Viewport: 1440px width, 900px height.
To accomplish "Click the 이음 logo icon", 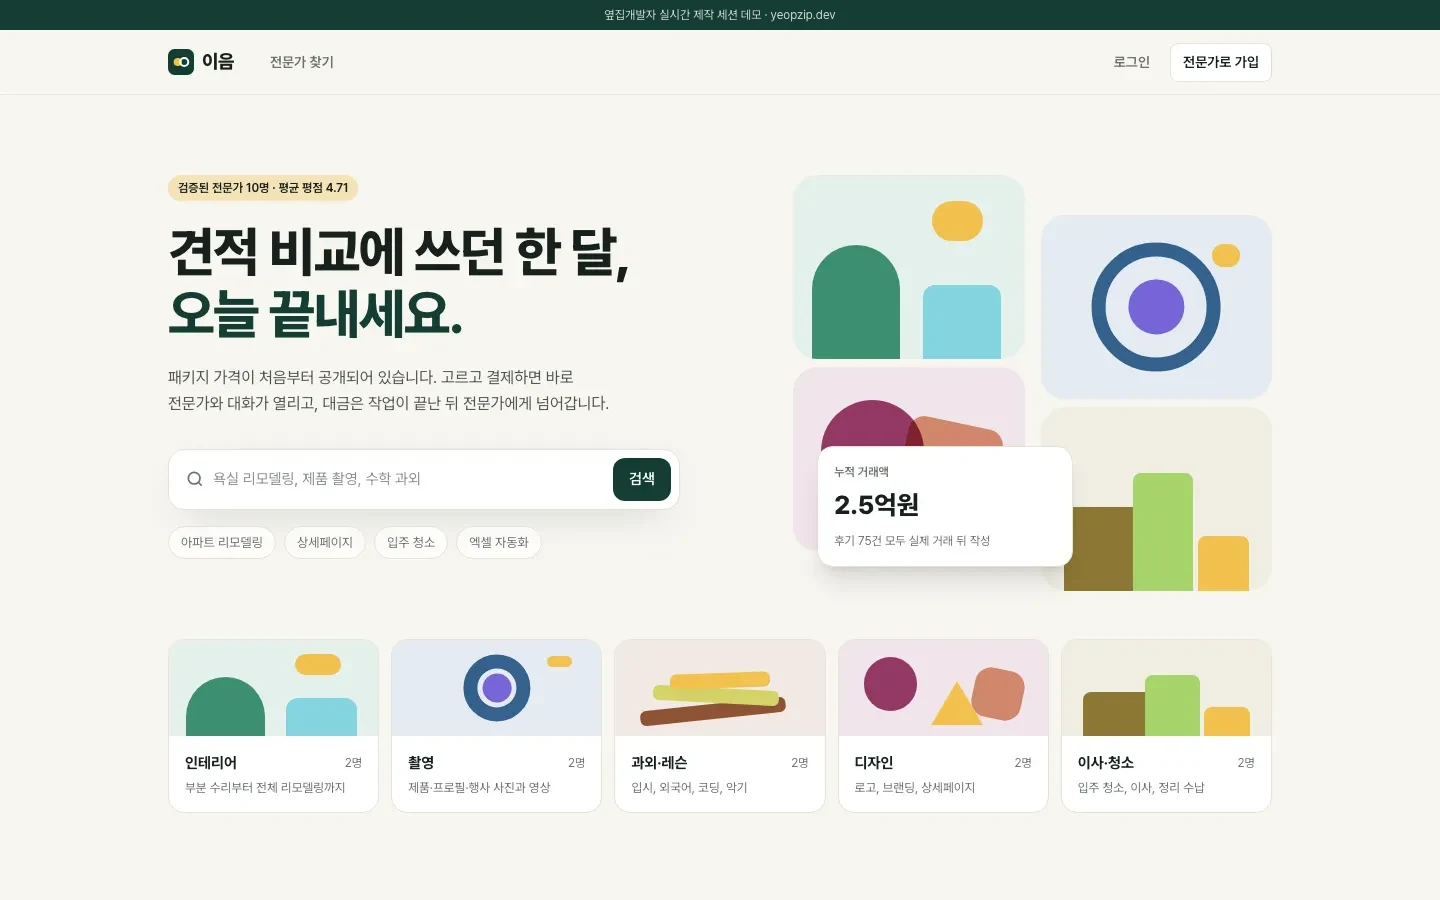I will (x=181, y=62).
